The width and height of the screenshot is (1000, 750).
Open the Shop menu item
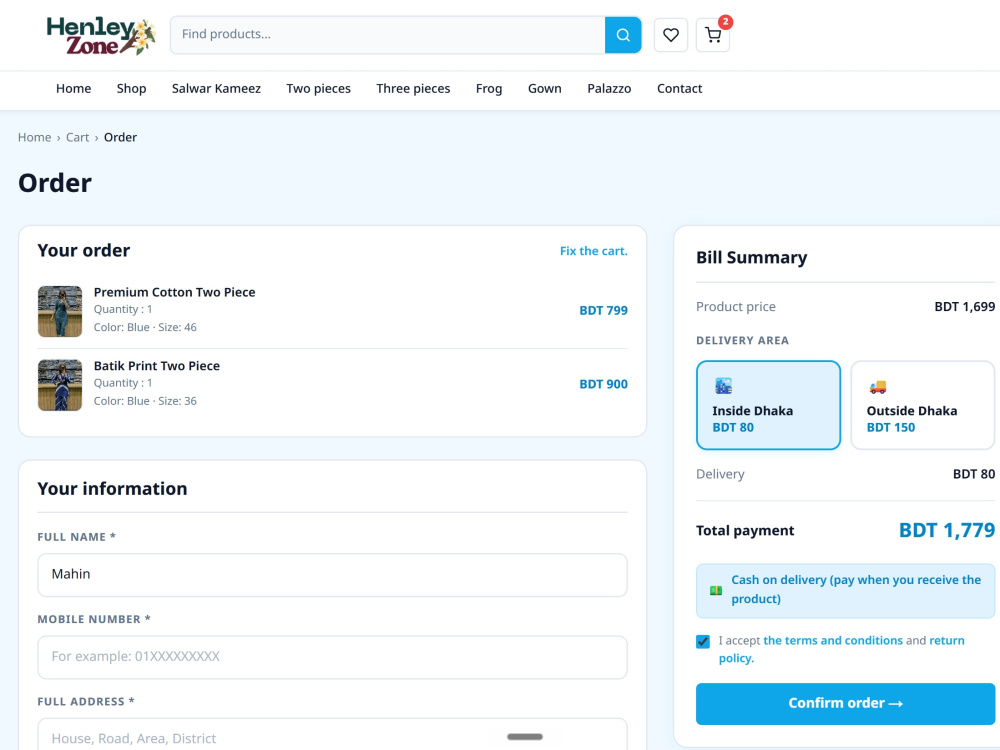[x=131, y=89]
